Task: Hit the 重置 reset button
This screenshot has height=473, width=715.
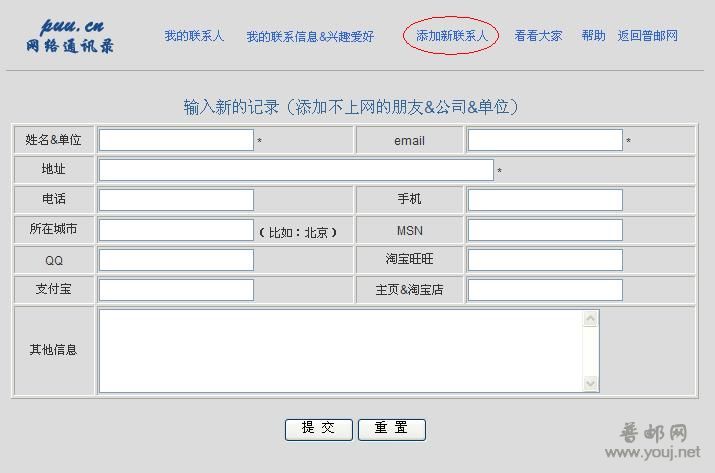Action: [x=392, y=429]
